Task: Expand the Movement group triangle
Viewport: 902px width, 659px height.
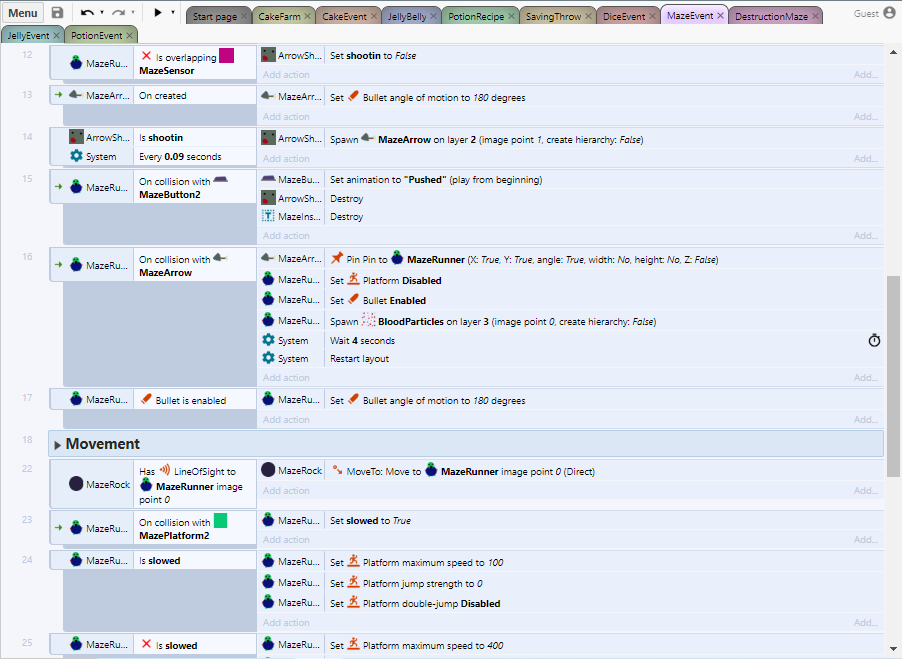Action: (x=58, y=444)
